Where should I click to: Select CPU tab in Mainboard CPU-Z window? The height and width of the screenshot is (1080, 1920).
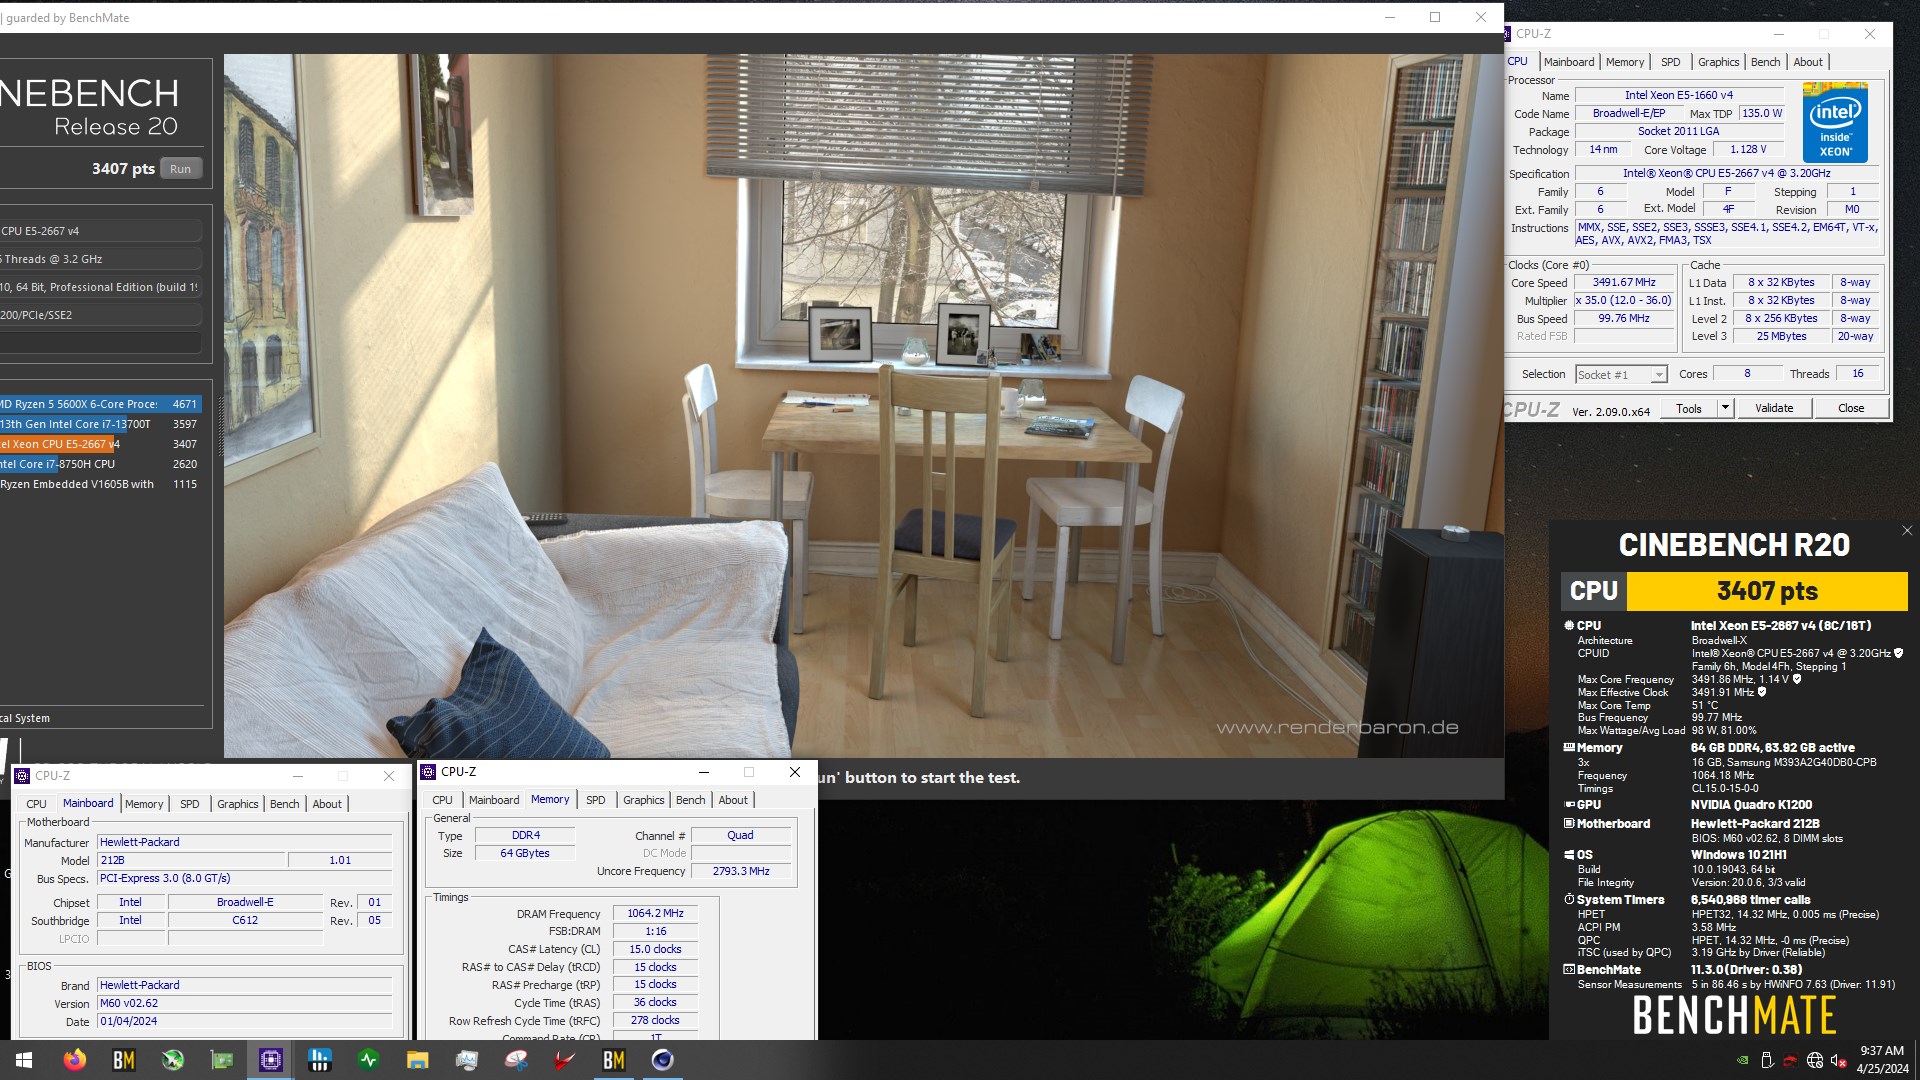37,804
